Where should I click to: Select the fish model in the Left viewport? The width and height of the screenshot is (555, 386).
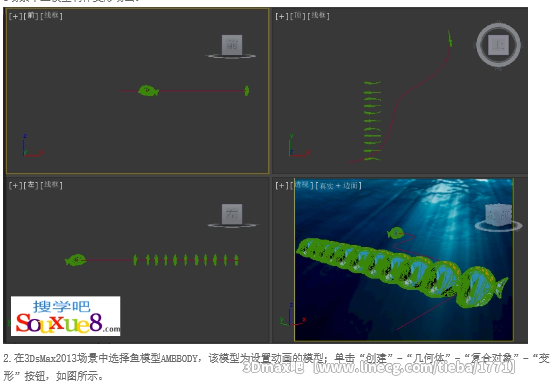coord(75,260)
